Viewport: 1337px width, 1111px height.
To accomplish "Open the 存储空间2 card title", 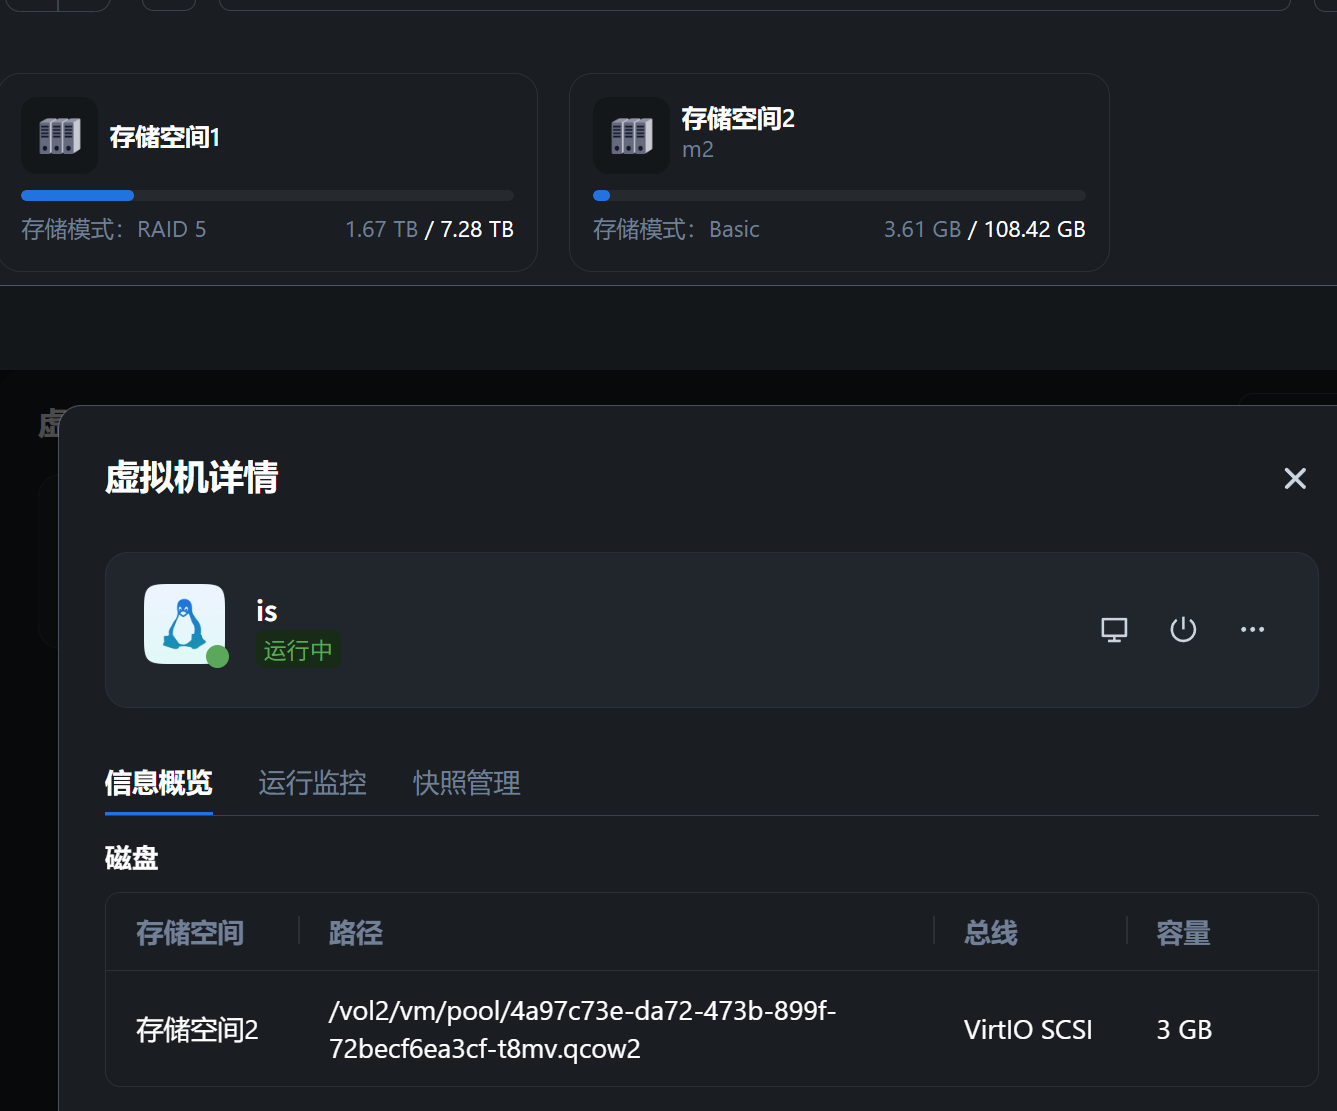I will 738,119.
